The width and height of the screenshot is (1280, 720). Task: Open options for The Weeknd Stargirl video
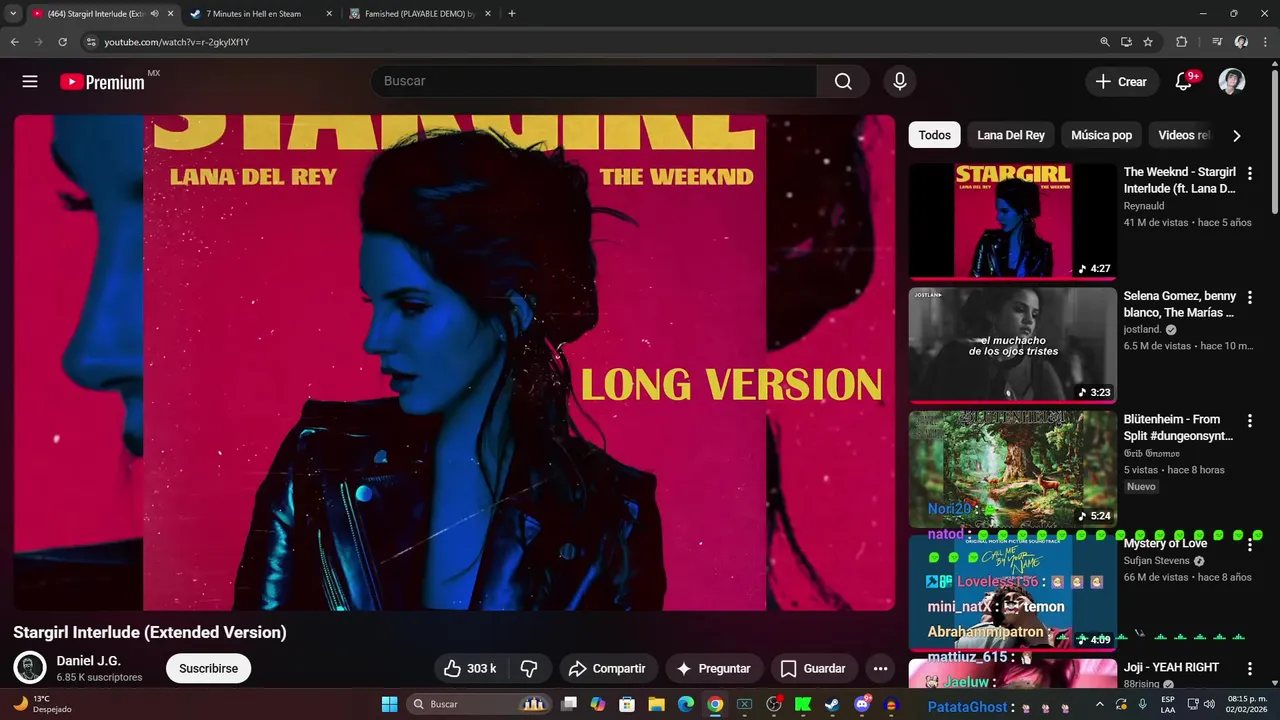tap(1249, 174)
